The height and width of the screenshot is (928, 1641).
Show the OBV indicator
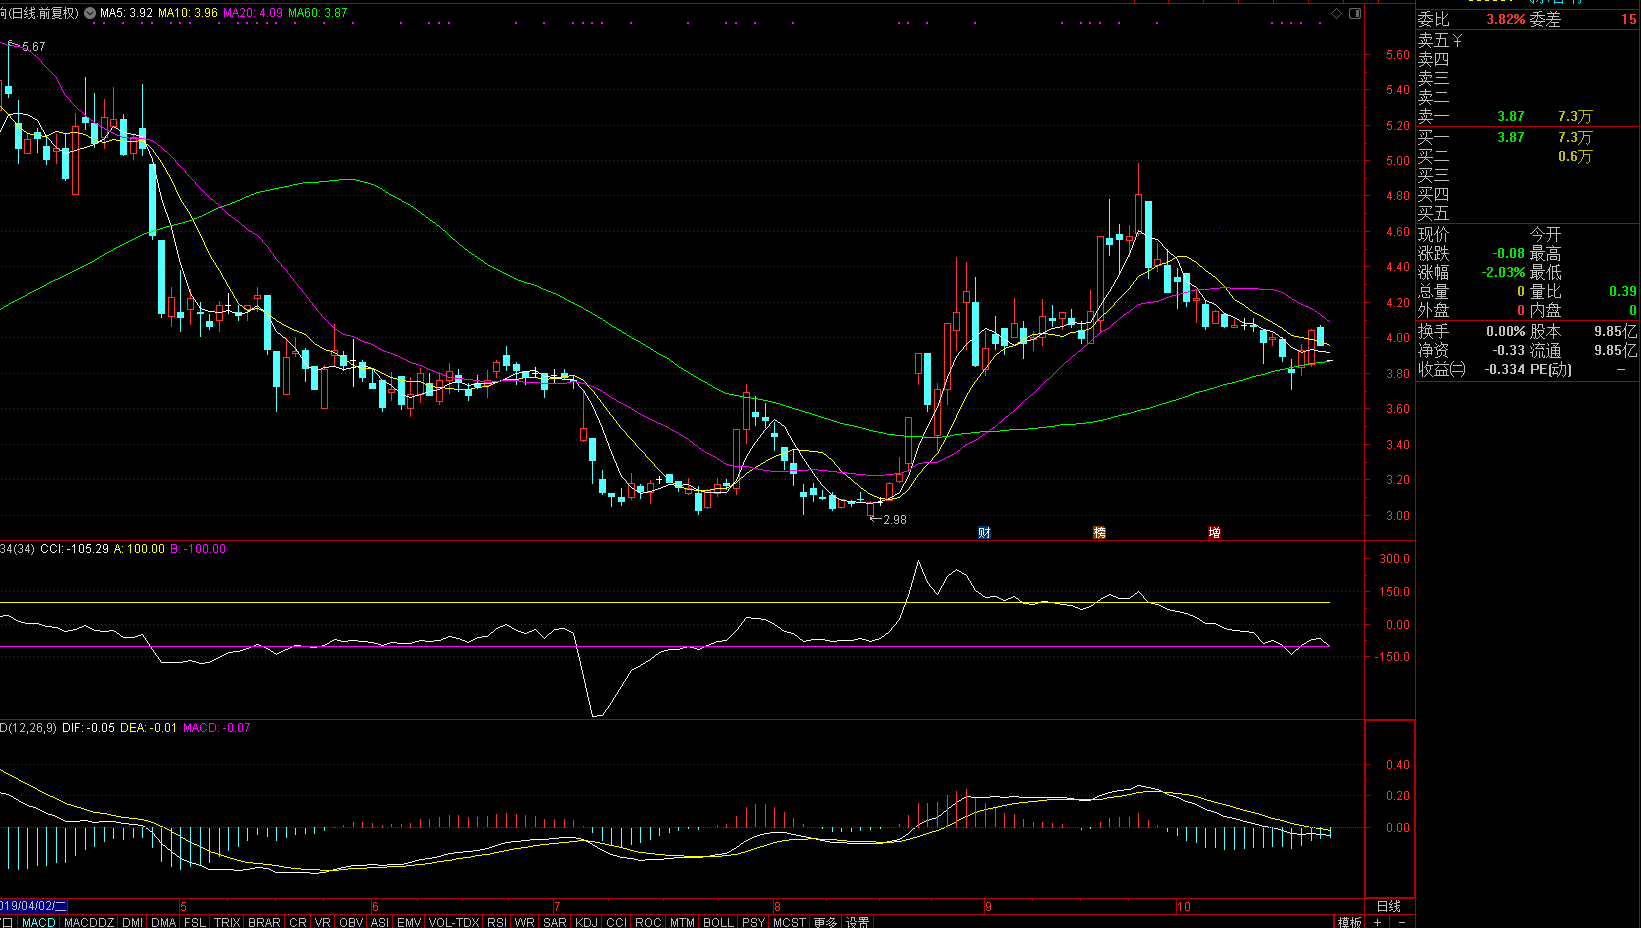click(351, 922)
